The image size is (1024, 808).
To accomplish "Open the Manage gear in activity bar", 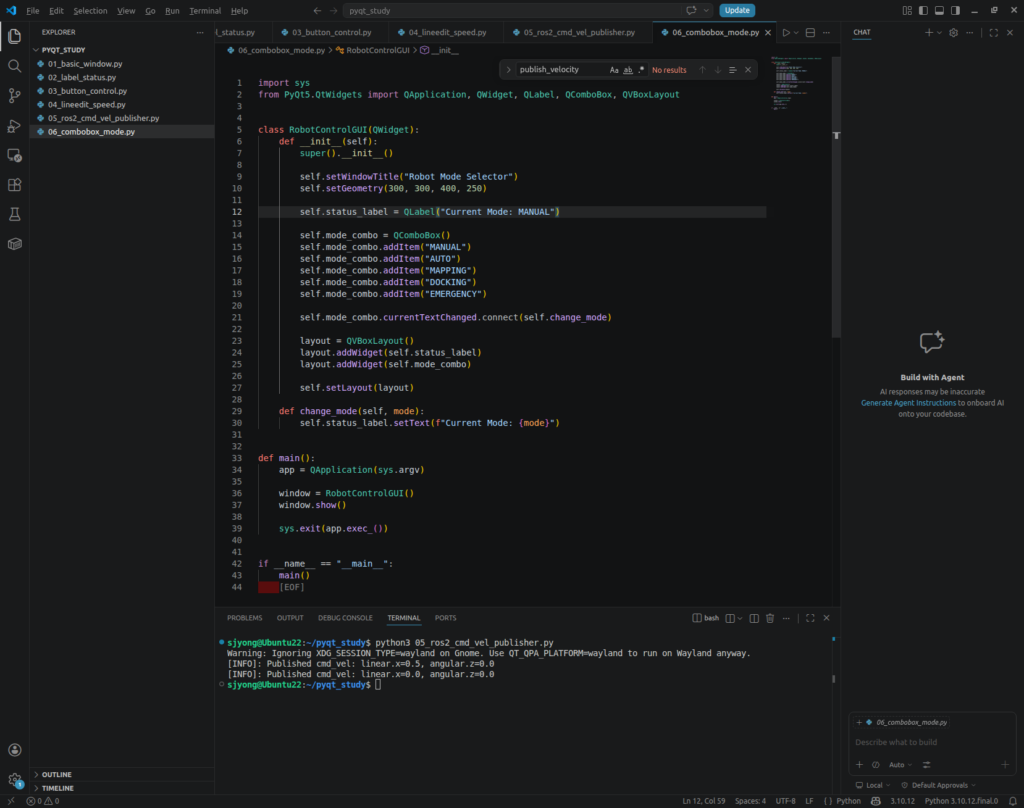I will (14, 779).
